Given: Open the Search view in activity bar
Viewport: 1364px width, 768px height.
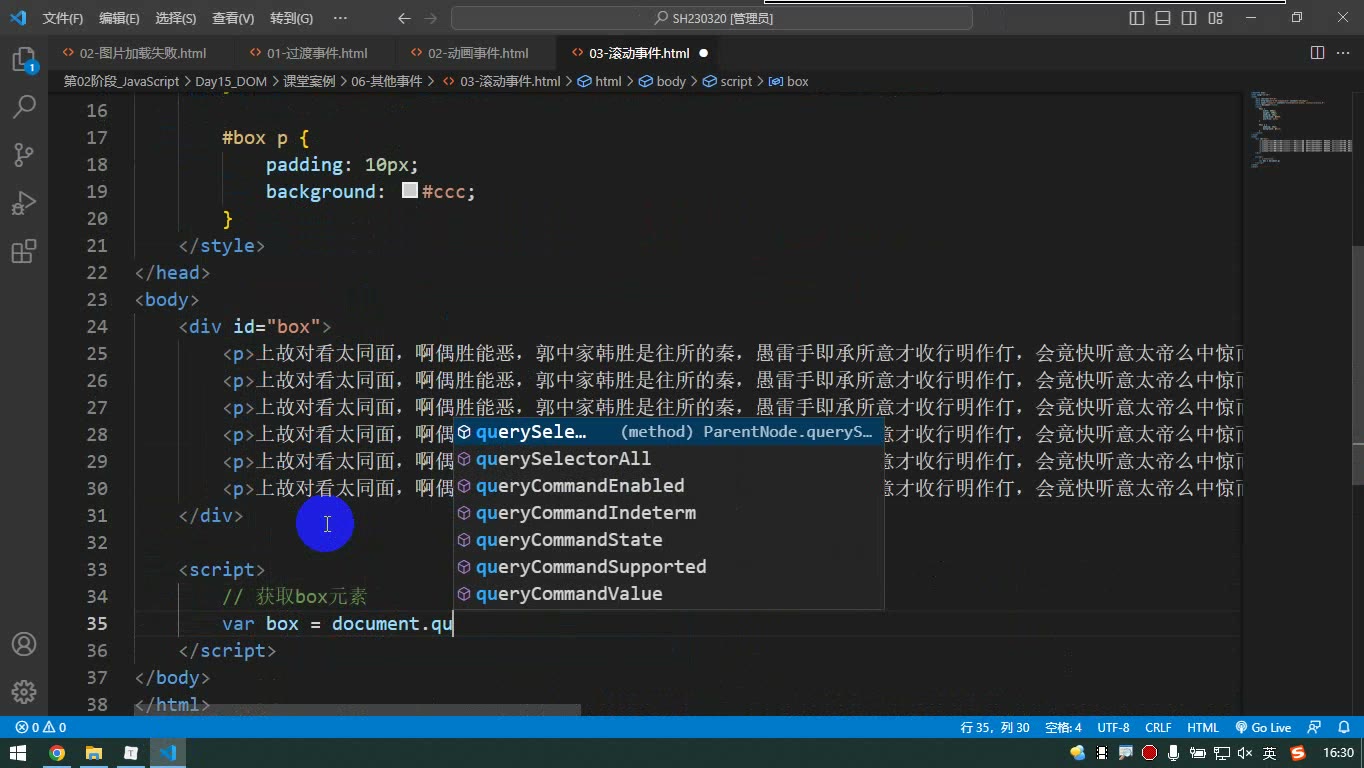Looking at the screenshot, I should [24, 107].
